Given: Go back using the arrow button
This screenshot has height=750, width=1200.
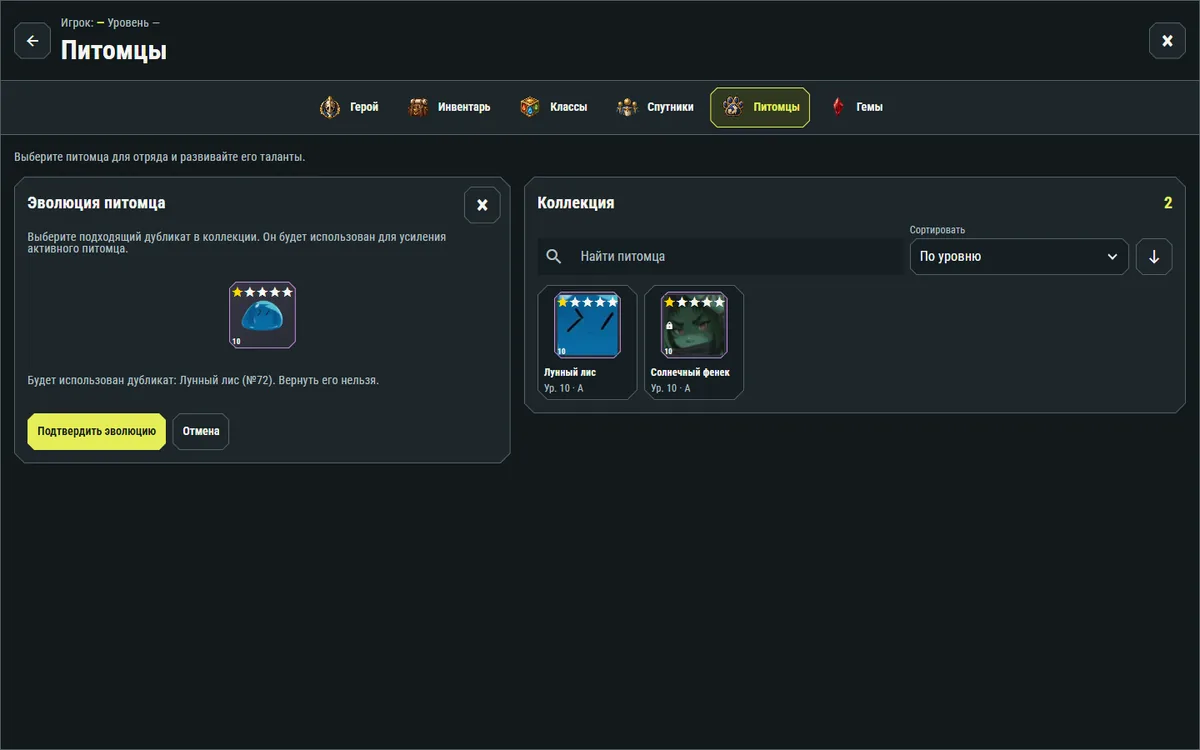Looking at the screenshot, I should pos(32,41).
